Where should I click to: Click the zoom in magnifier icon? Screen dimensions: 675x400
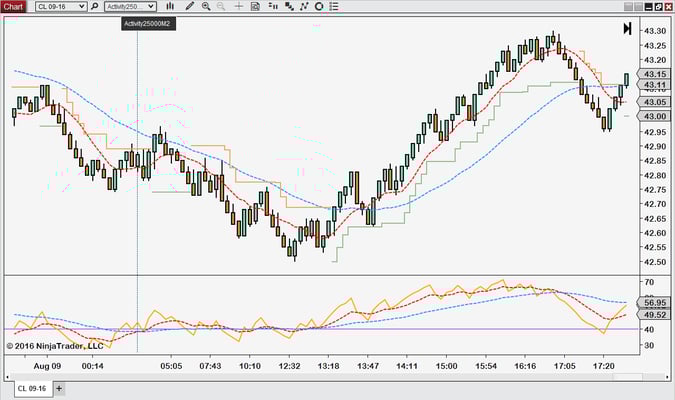point(206,6)
